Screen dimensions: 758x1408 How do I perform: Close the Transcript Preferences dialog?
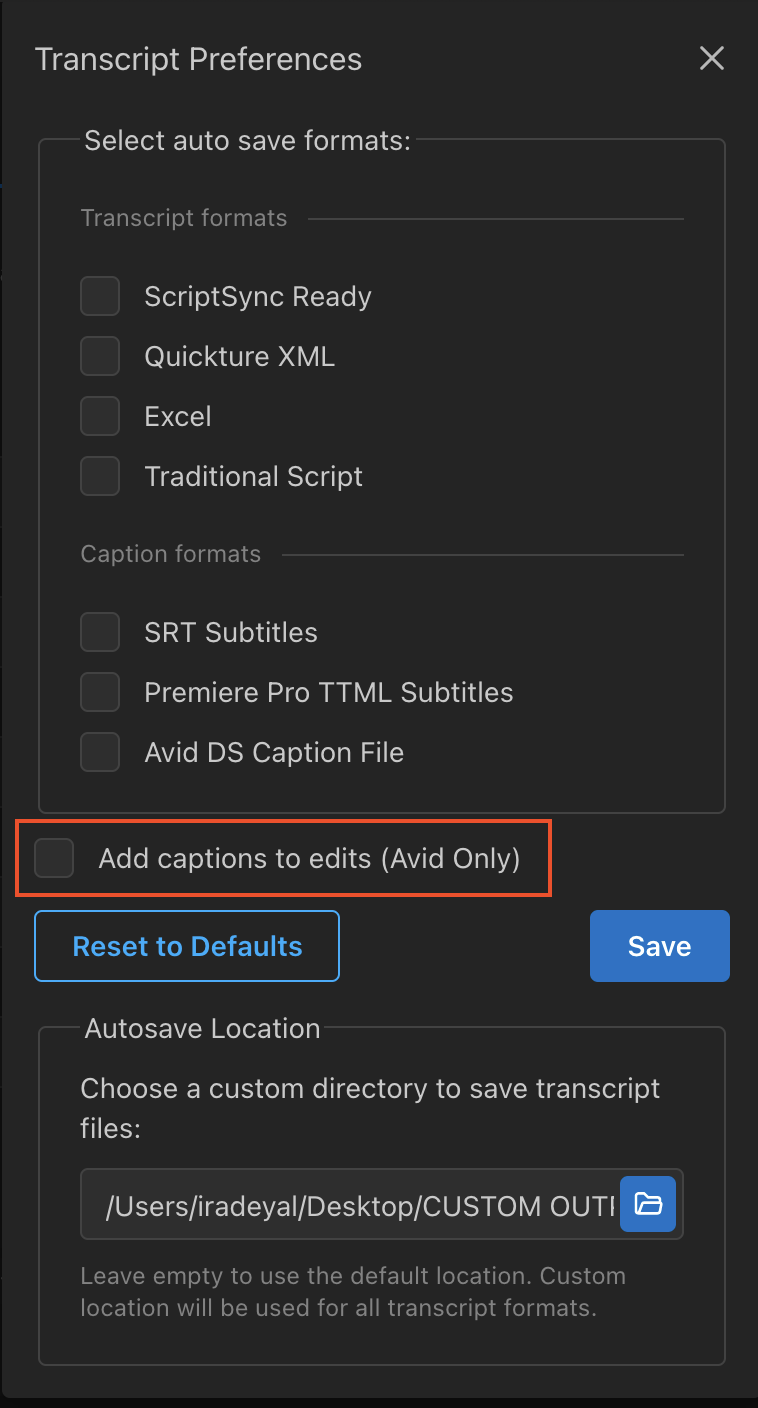(x=711, y=59)
